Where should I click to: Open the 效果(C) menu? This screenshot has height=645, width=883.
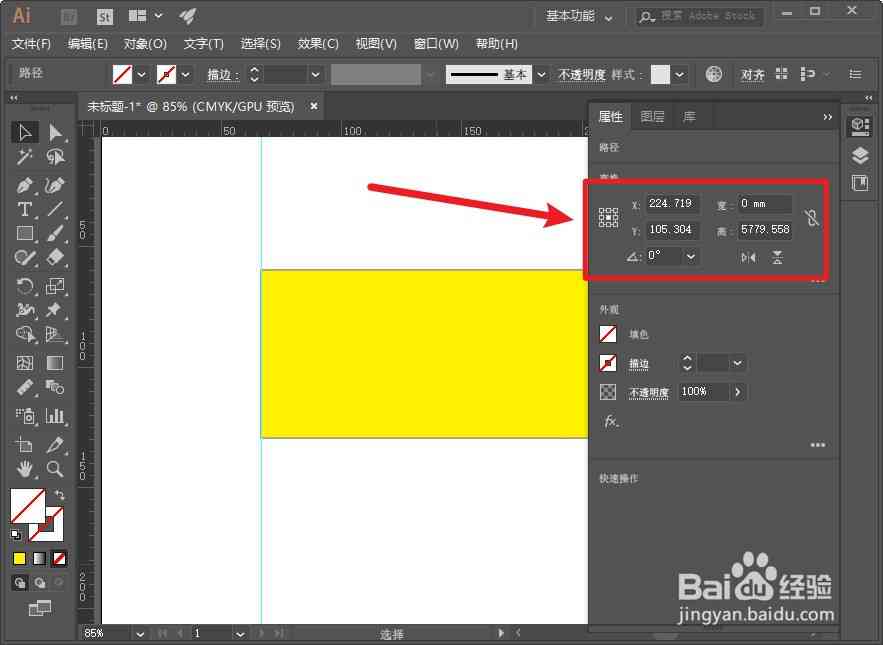tap(318, 44)
